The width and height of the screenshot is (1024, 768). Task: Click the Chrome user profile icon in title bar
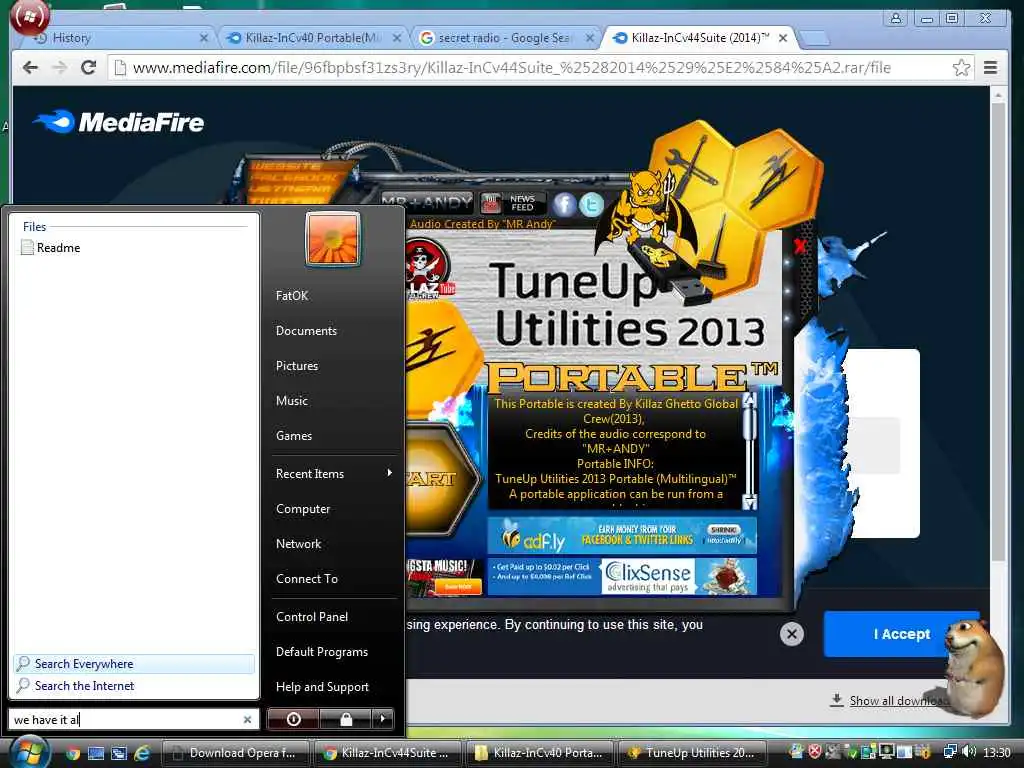click(x=896, y=18)
